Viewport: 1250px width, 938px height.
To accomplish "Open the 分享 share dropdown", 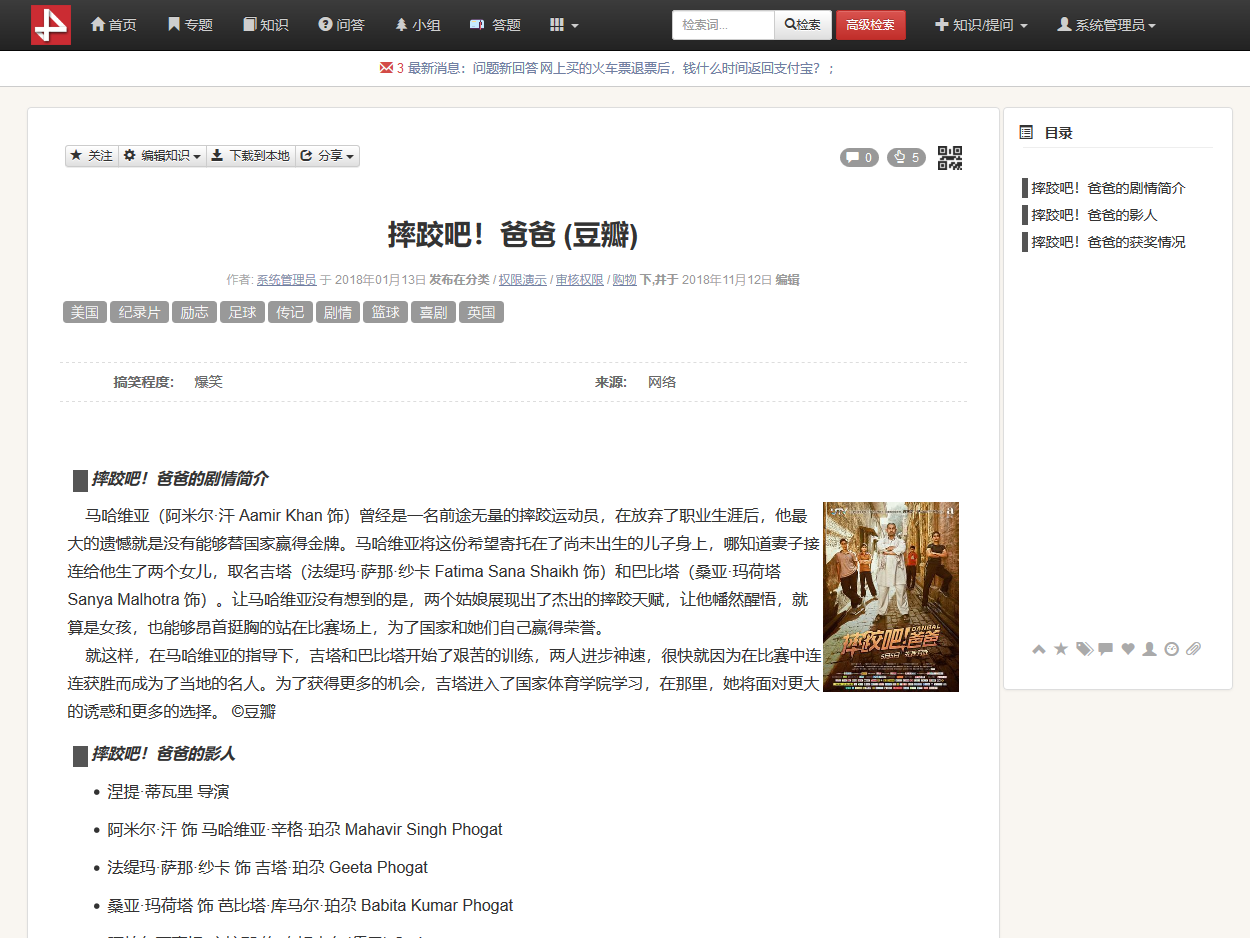I will click(x=327, y=156).
